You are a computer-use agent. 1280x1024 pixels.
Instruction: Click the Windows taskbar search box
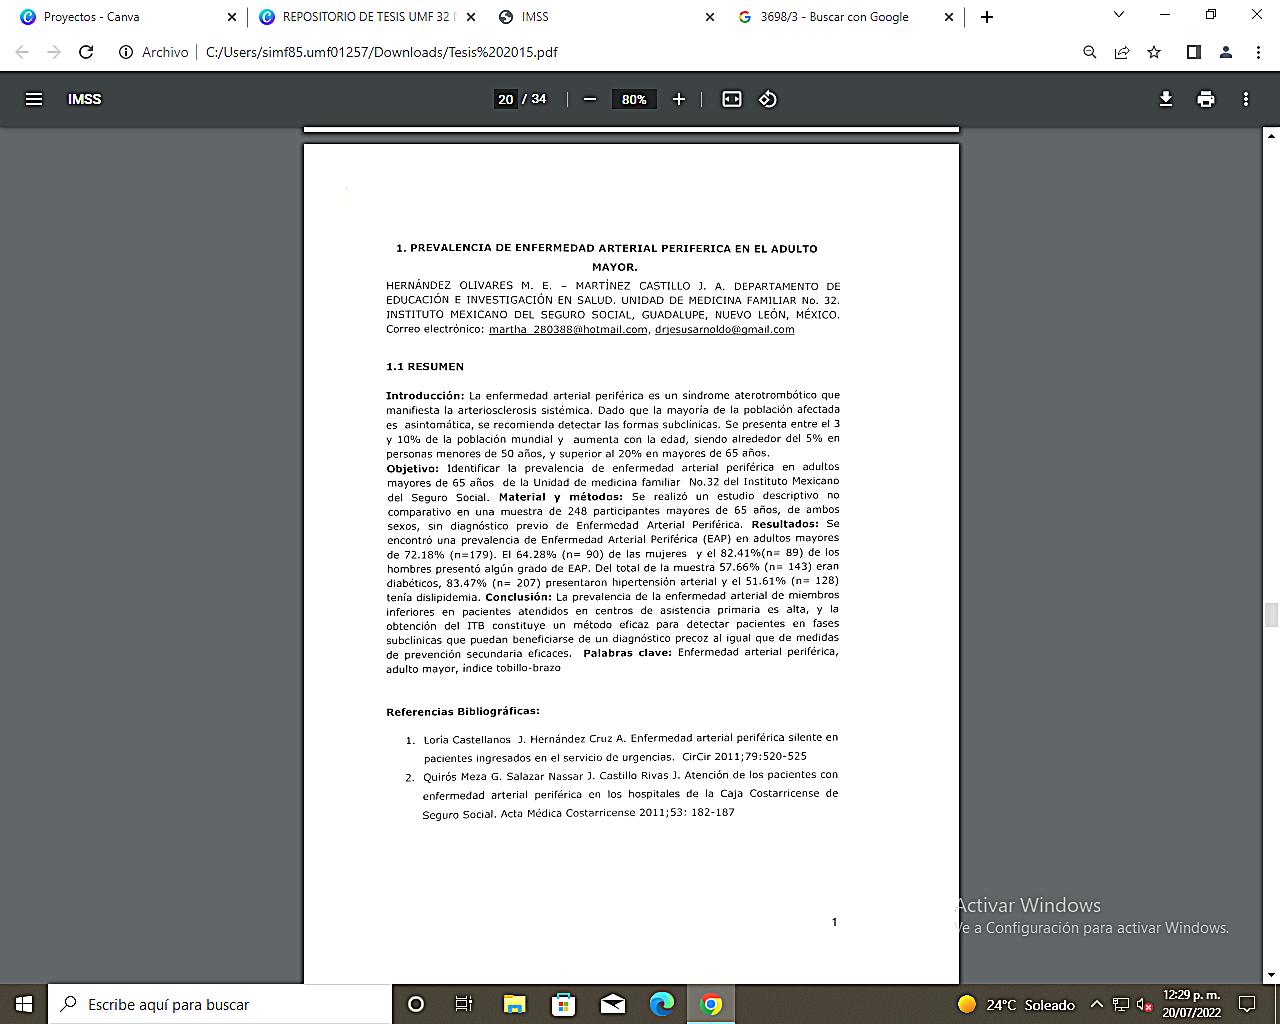(x=220, y=1004)
